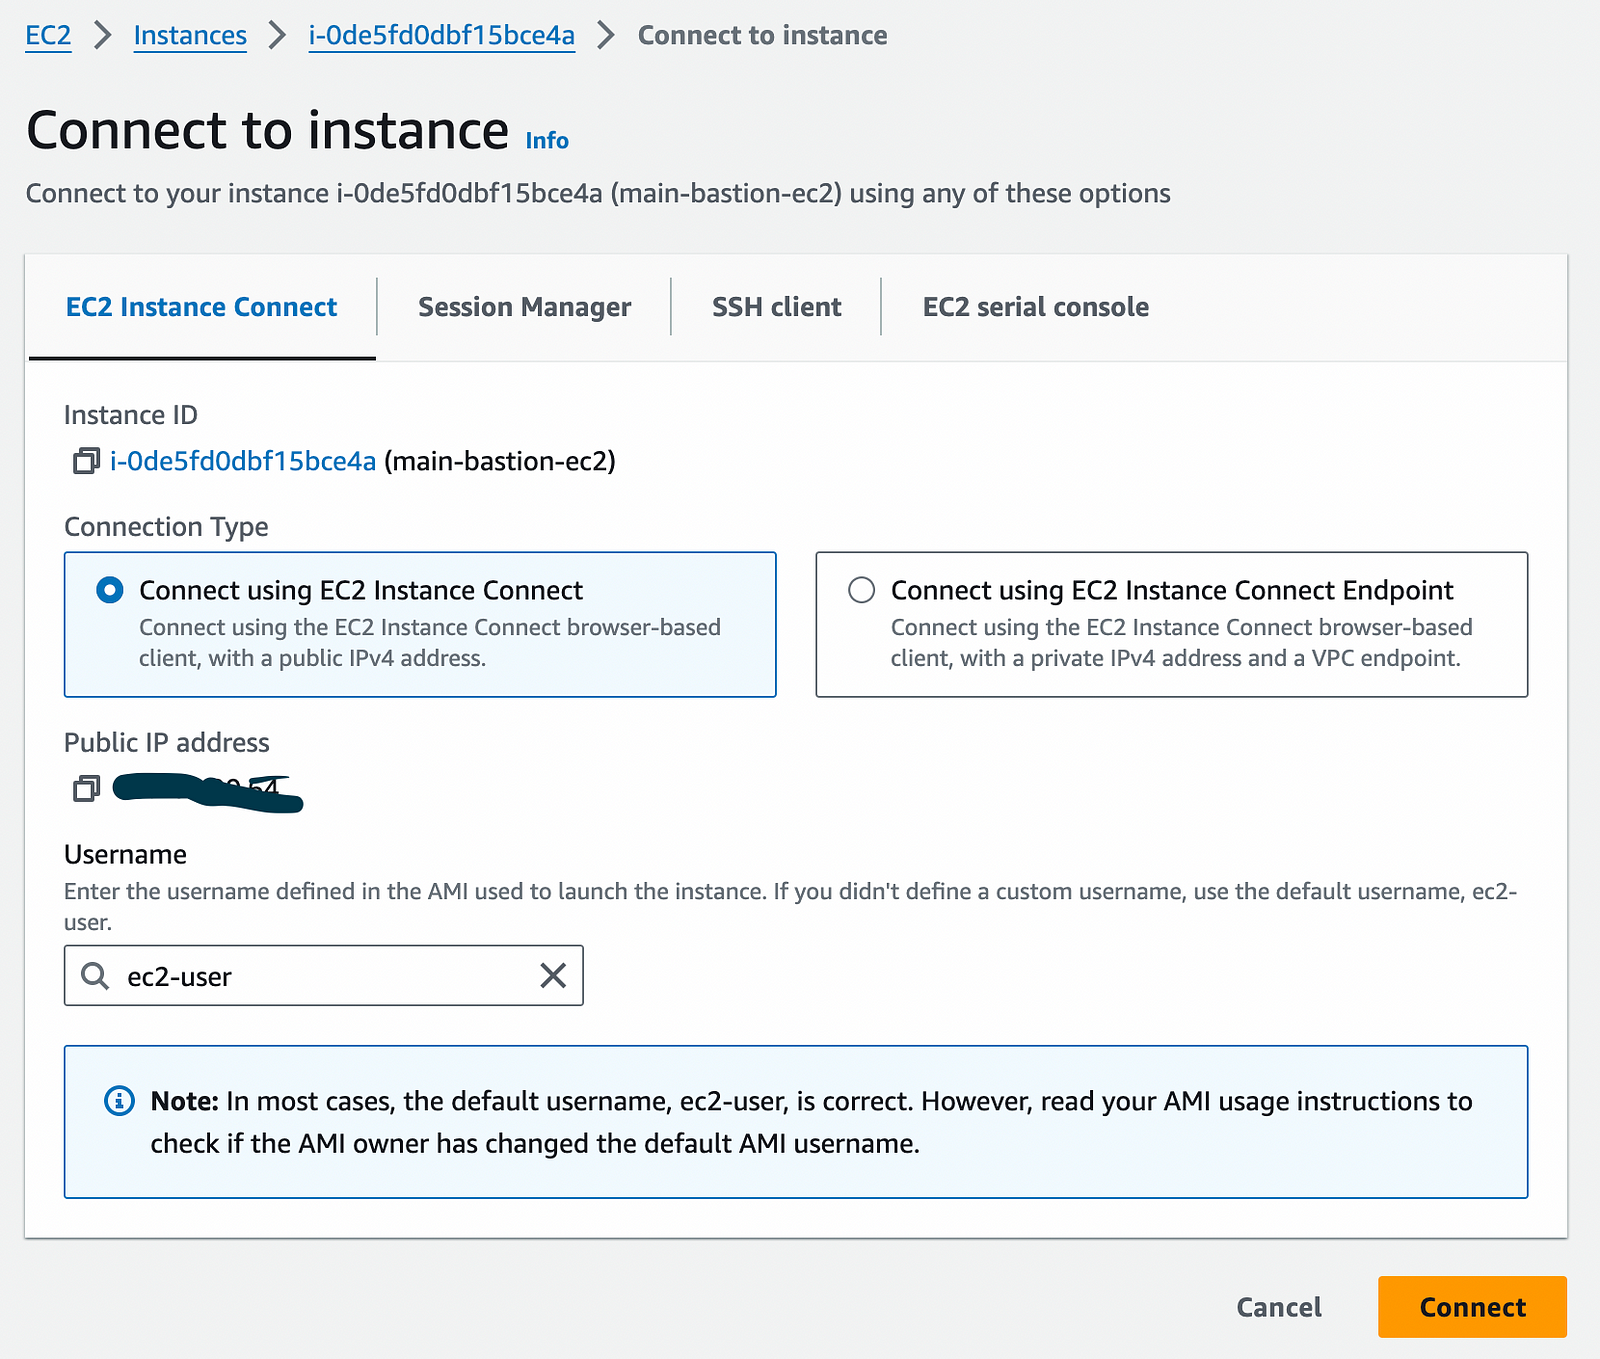Image resolution: width=1600 pixels, height=1359 pixels.
Task: Click the ec2-user username input field
Action: coord(324,975)
